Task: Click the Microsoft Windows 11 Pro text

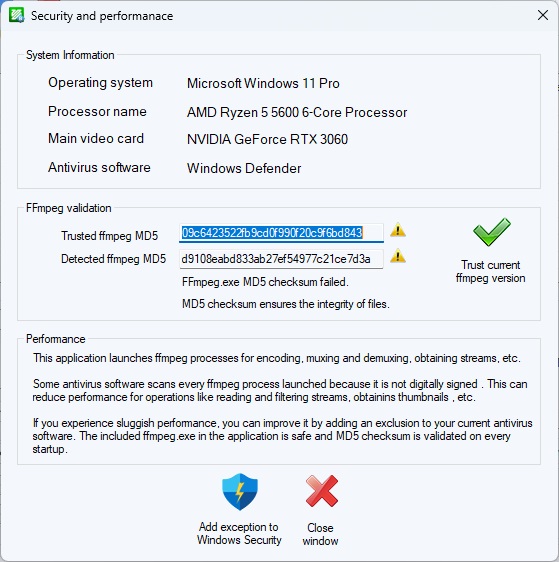Action: tap(263, 83)
